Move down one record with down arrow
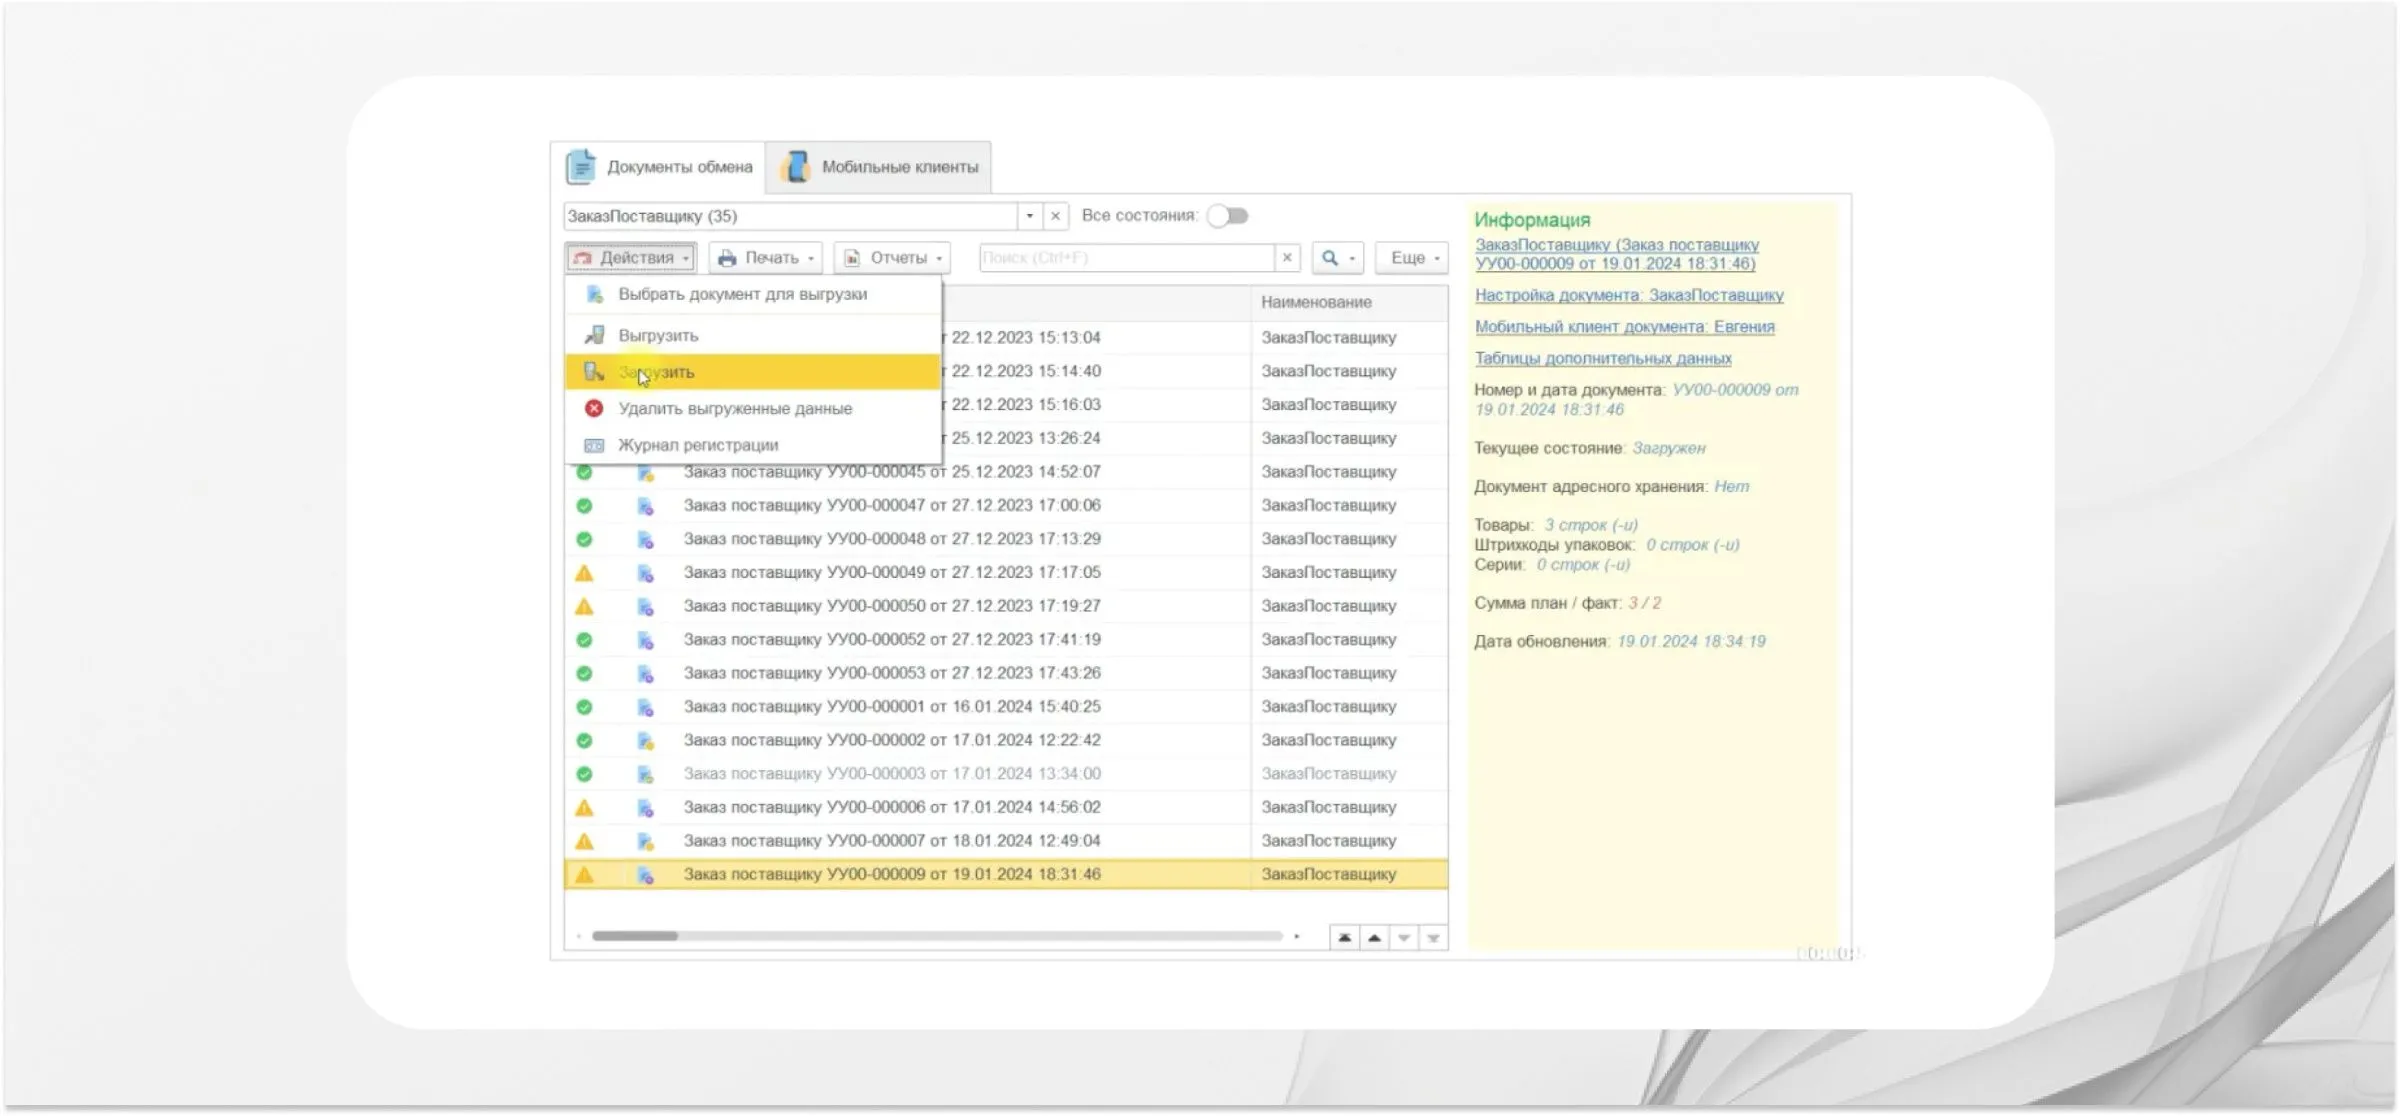2400x1116 pixels. click(x=1404, y=938)
